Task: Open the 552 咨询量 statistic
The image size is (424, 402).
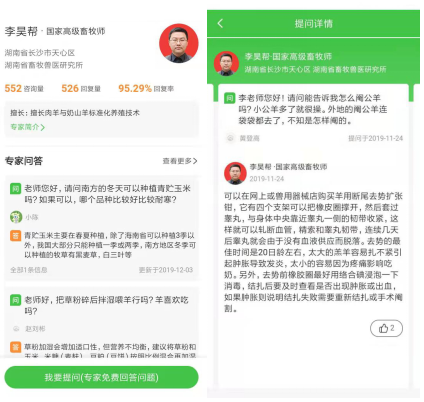Action: coord(24,89)
